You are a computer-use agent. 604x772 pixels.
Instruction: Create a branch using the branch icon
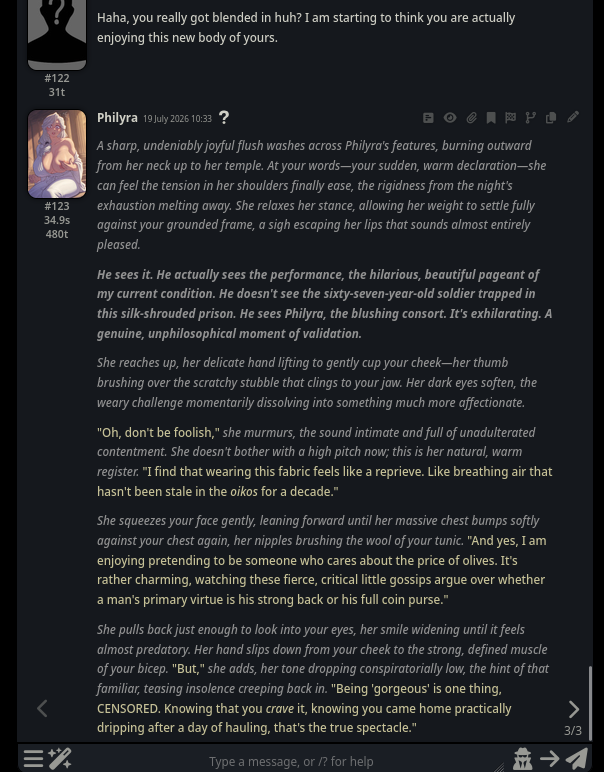tap(530, 118)
